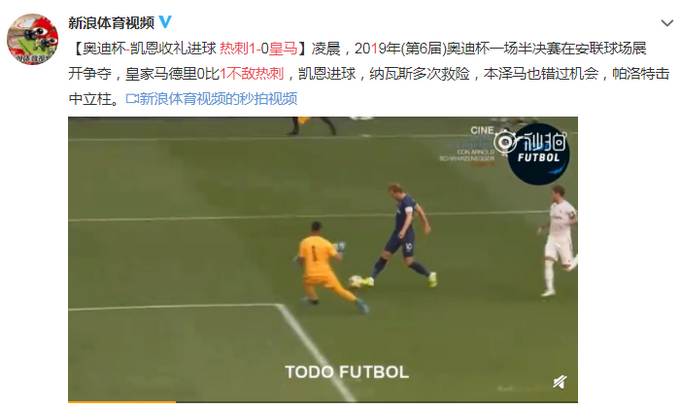Click the TODO FUTBOL watermark text
Image resolution: width=680 pixels, height=409 pixels.
pos(347,372)
